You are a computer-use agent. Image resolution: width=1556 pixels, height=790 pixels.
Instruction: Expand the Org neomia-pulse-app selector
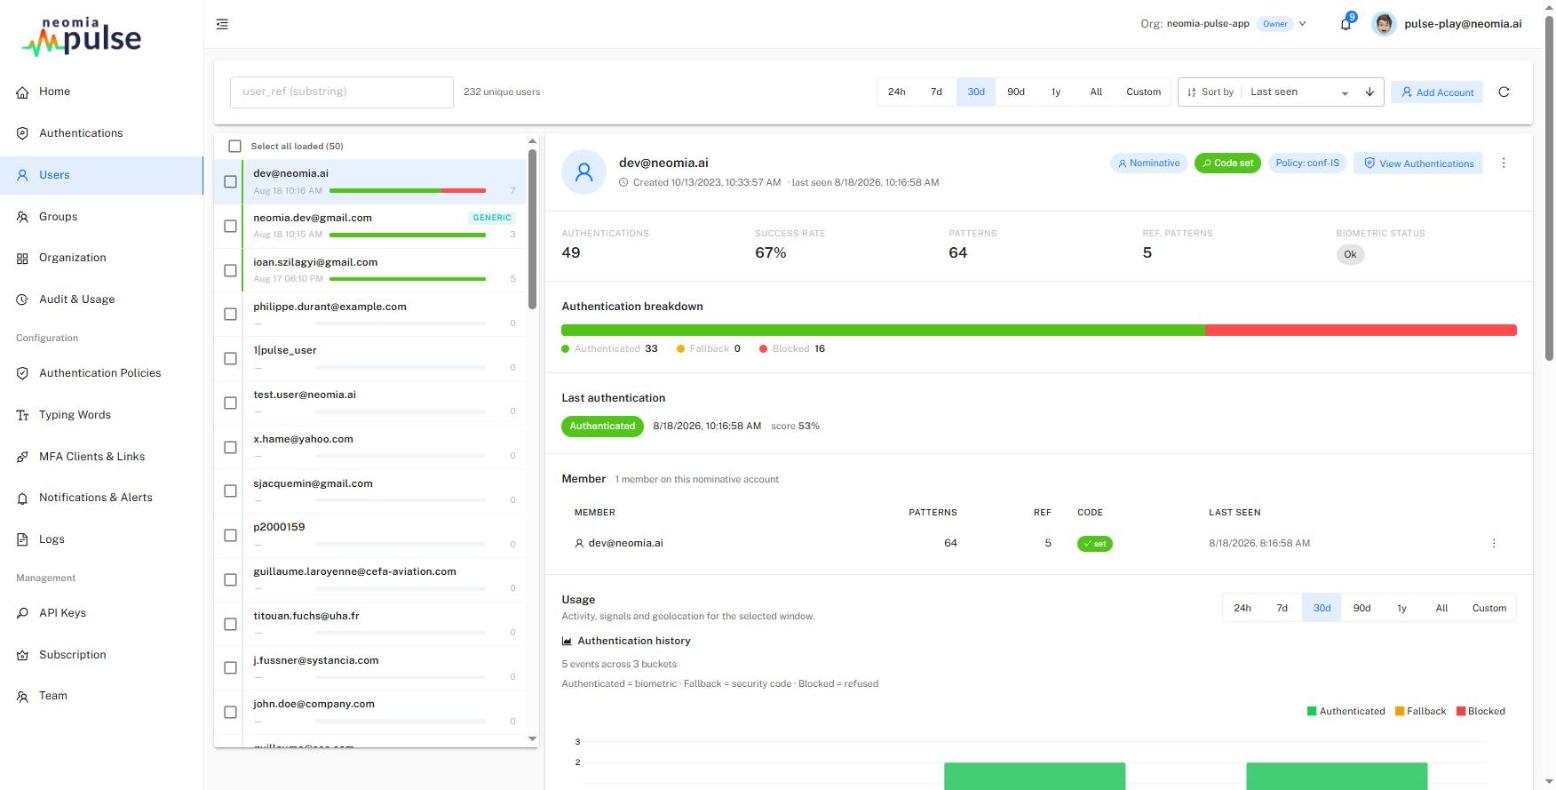point(1223,24)
